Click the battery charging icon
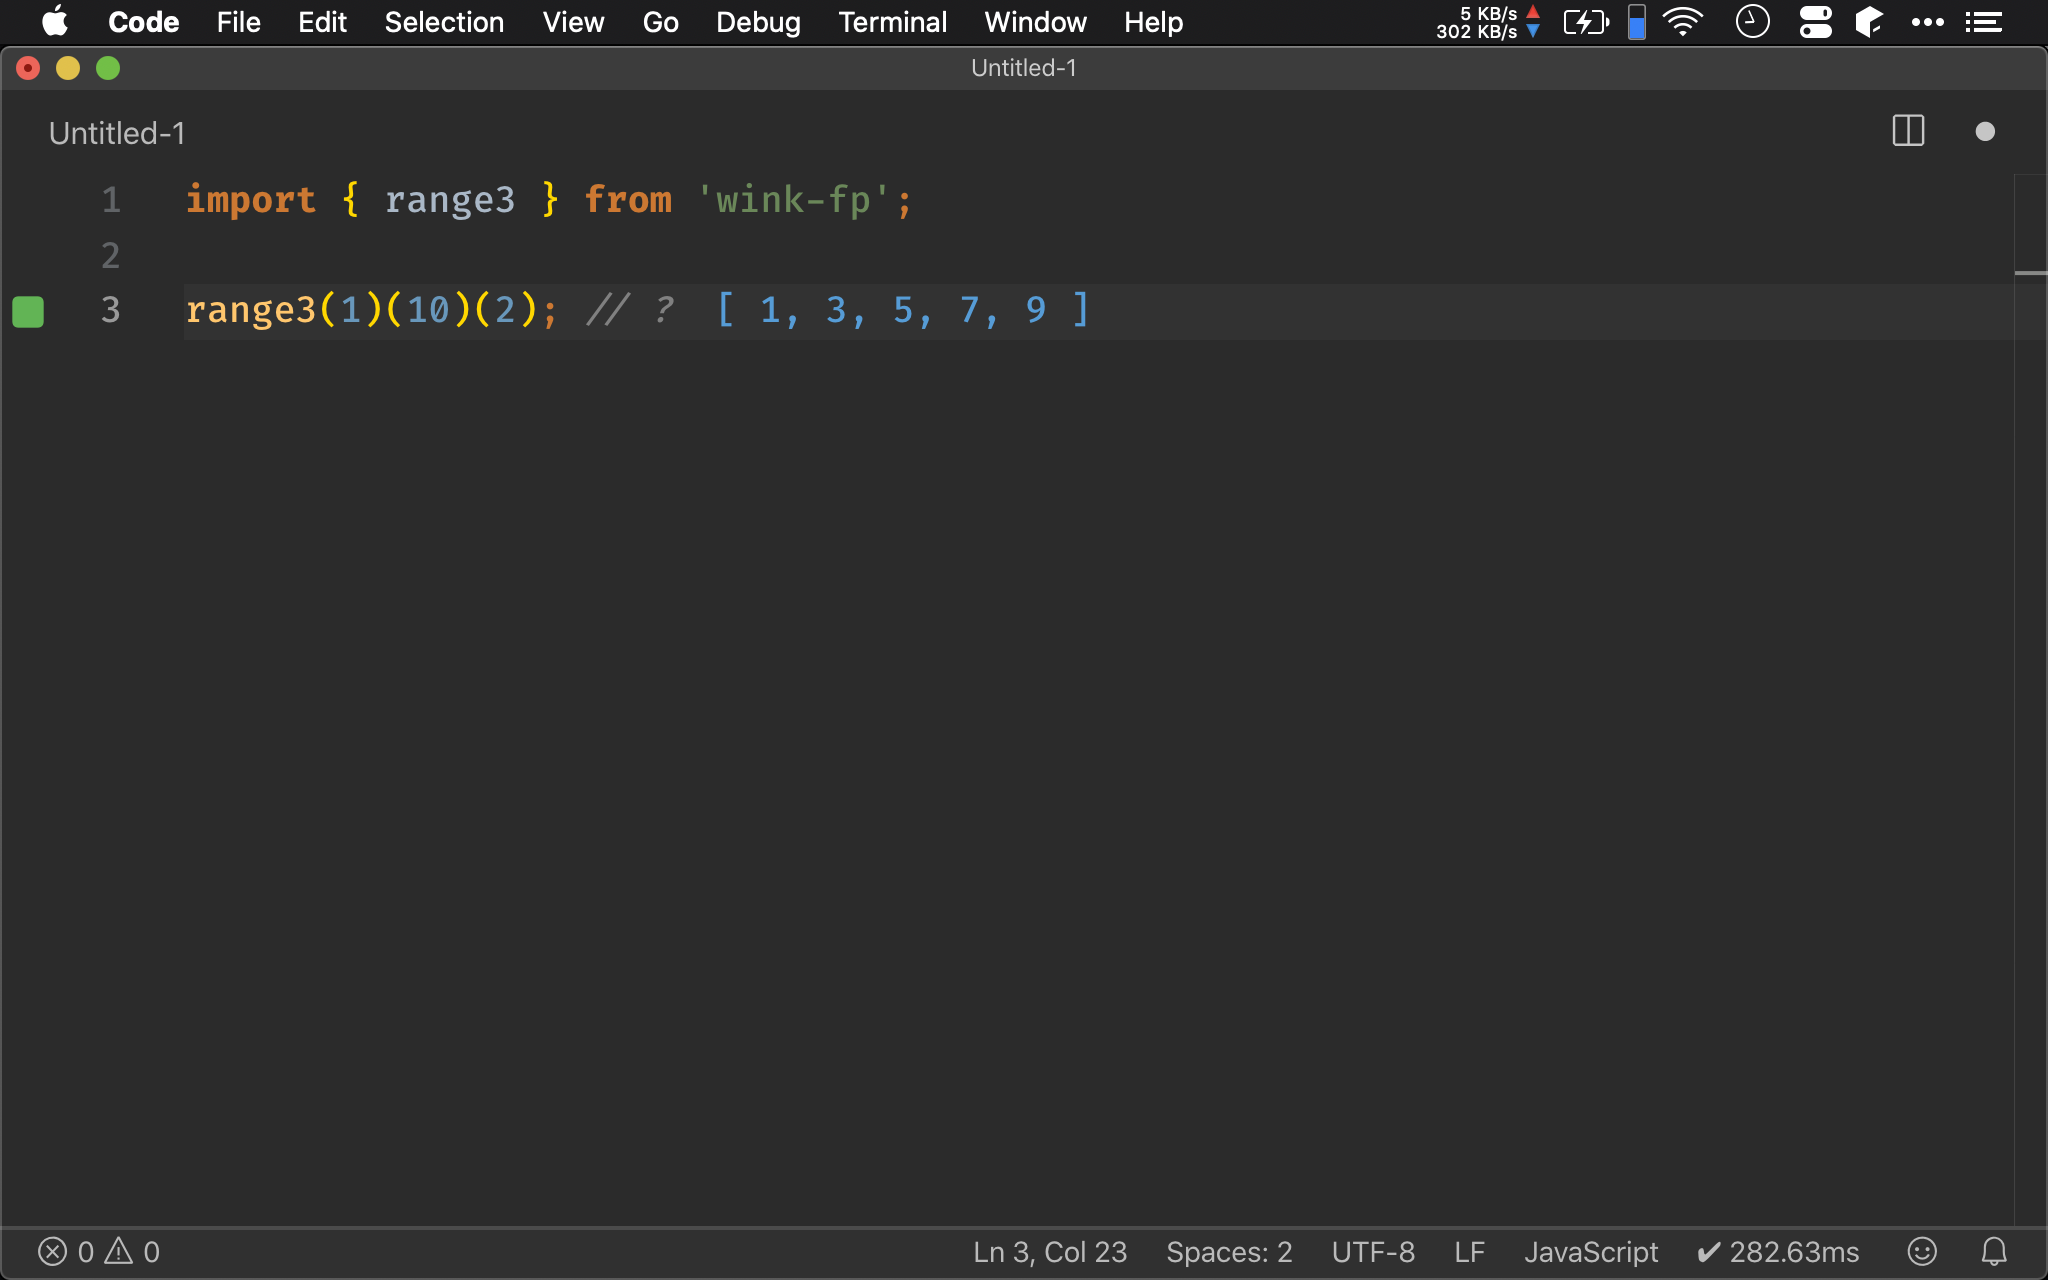The image size is (2048, 1280). tap(1586, 21)
